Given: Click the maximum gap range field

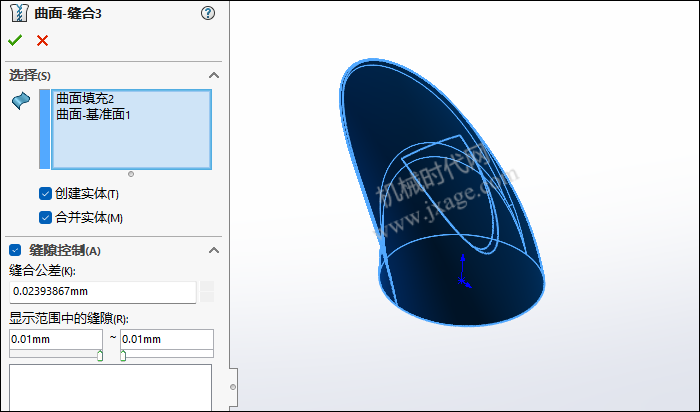Looking at the screenshot, I should click(167, 339).
